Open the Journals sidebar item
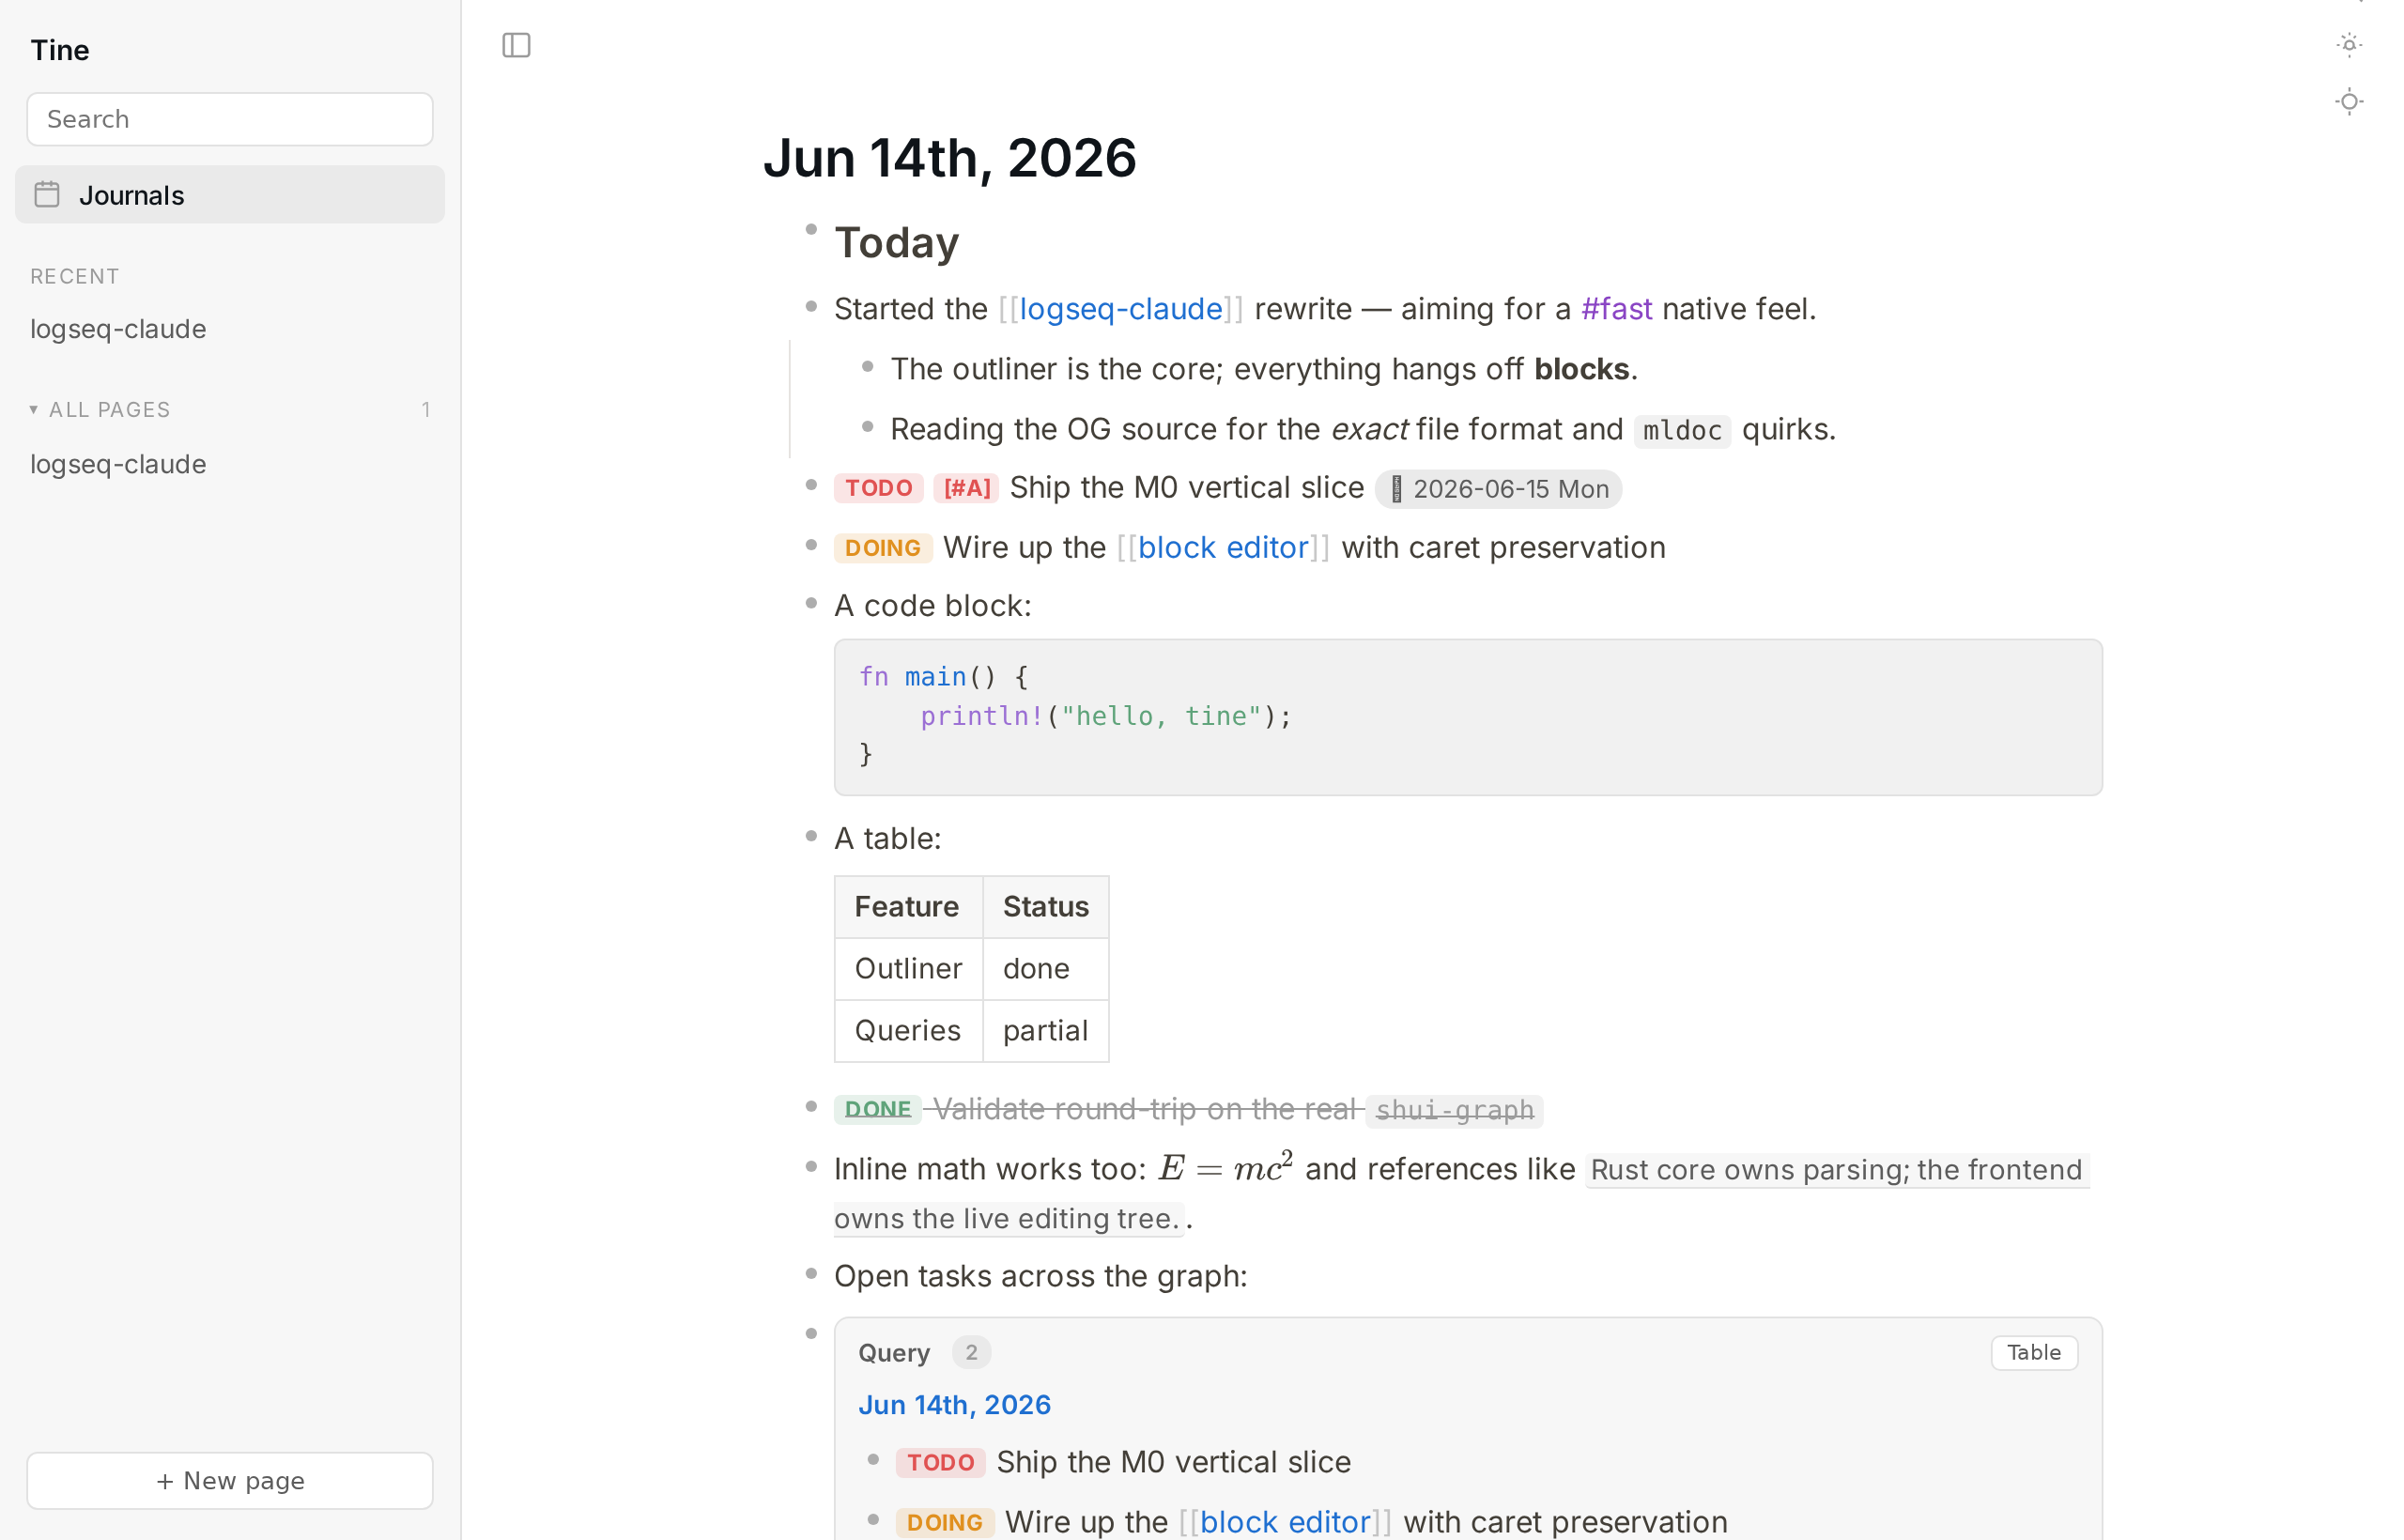Viewport: 2404px width, 1540px height. click(x=230, y=194)
